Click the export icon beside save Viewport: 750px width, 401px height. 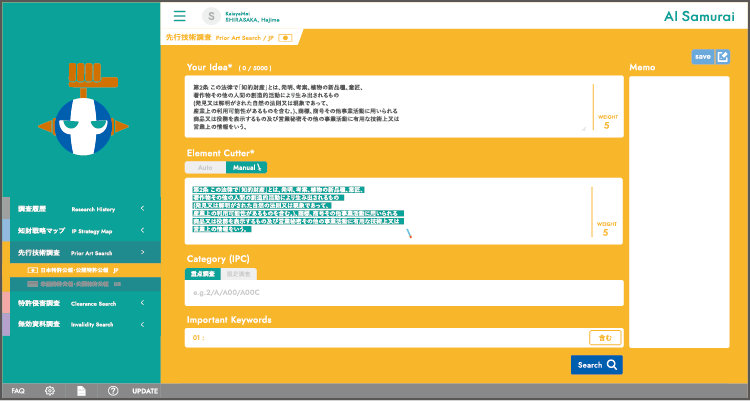coord(723,57)
